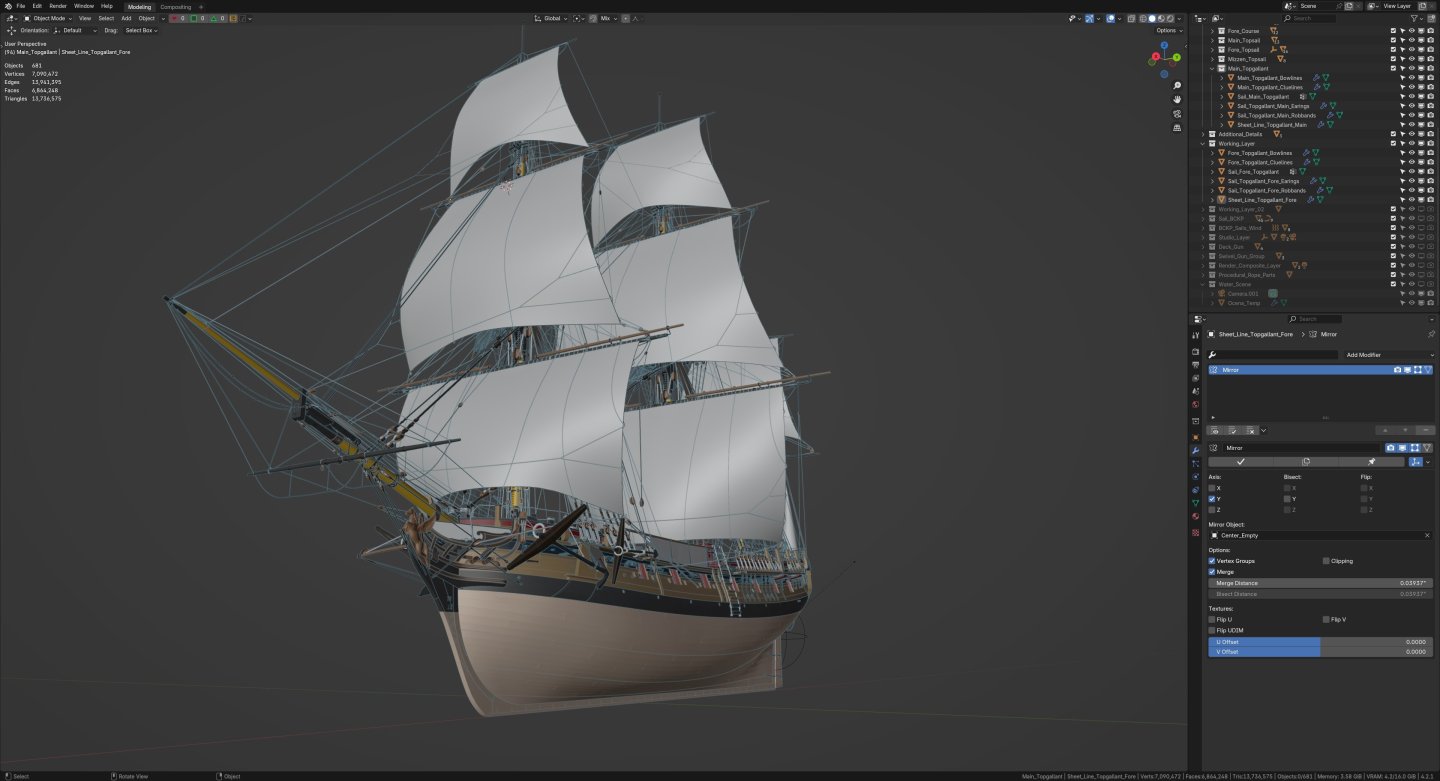
Task: Hide Sail_Fore_Topgallant with its eye icon
Action: point(1412,172)
